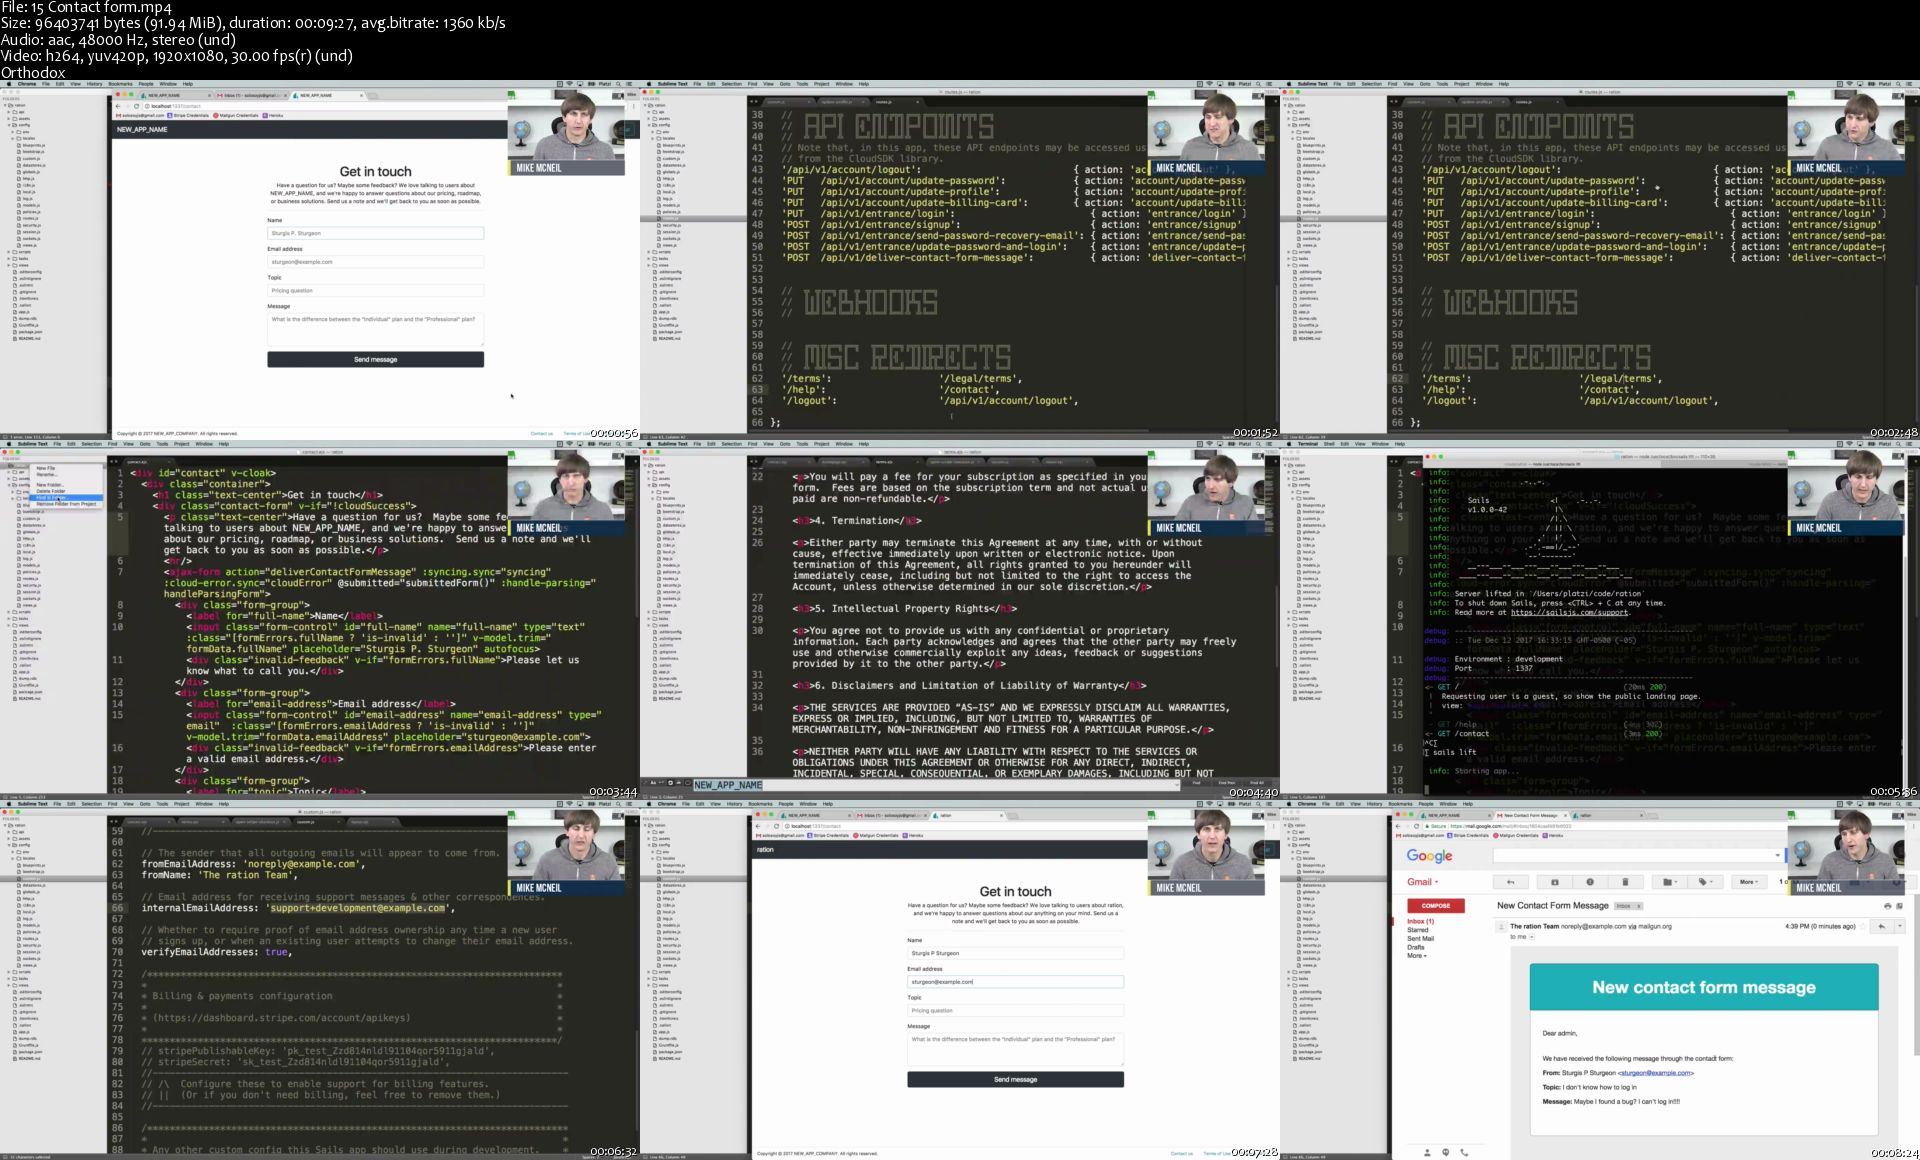Click the find field containing NEW_APP_NAME in 00:04:40 frame

(934, 785)
